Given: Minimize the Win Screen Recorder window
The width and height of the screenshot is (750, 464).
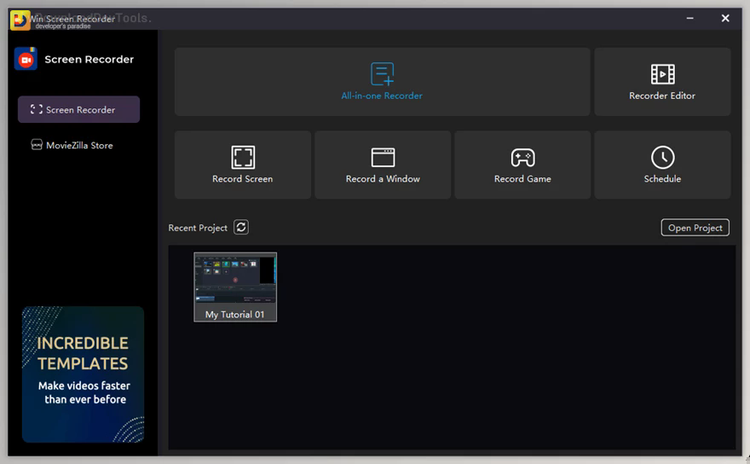Looking at the screenshot, I should (x=690, y=18).
